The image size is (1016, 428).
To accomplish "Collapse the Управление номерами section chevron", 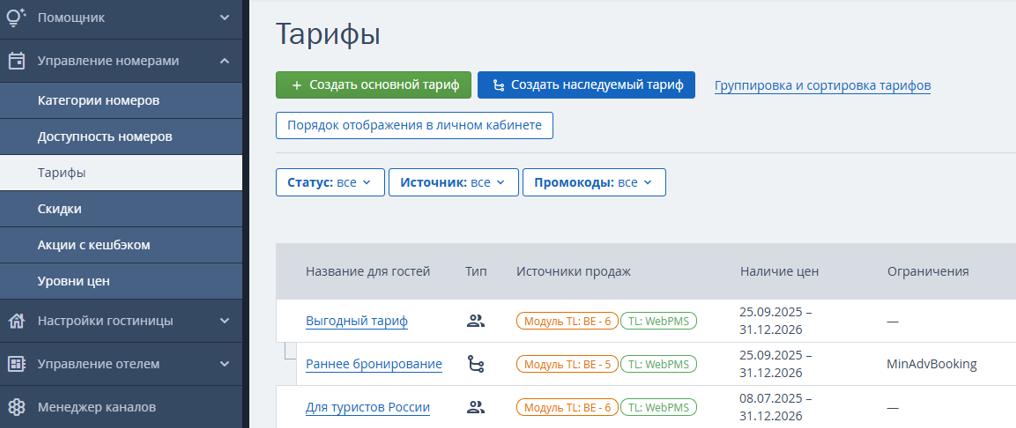I will pos(224,61).
